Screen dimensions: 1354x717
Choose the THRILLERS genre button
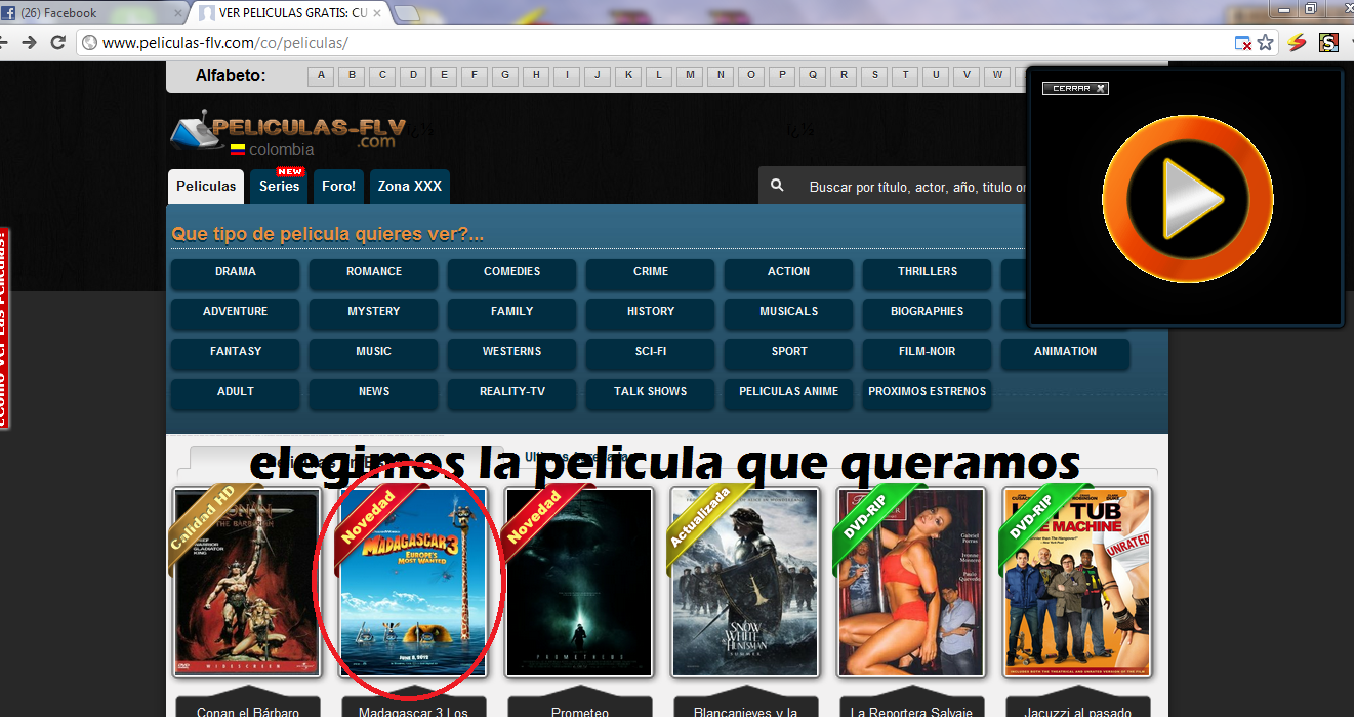[x=927, y=273]
